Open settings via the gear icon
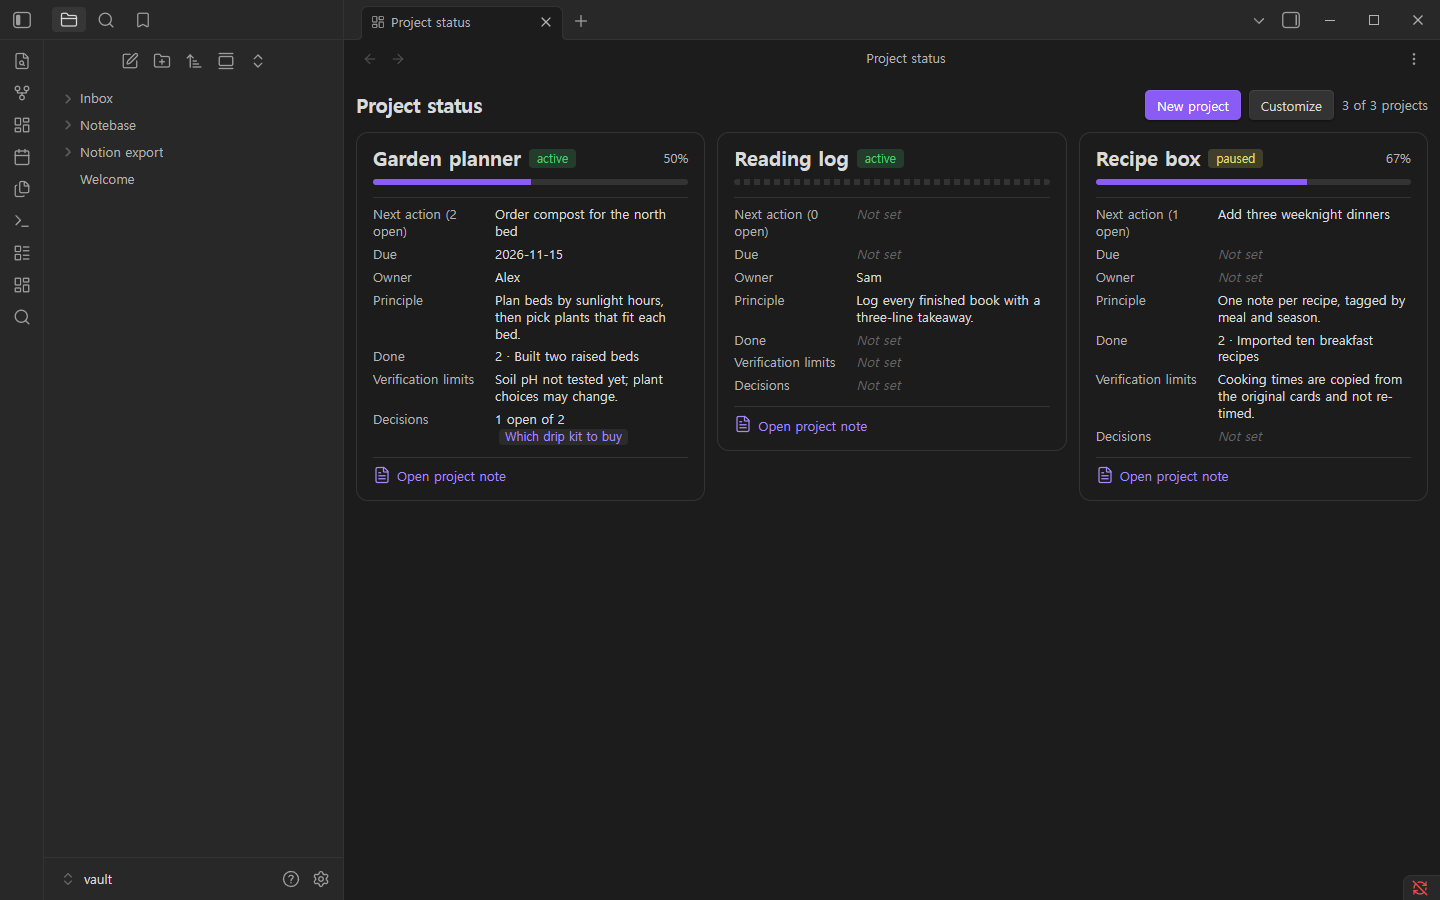The height and width of the screenshot is (900, 1440). (321, 879)
